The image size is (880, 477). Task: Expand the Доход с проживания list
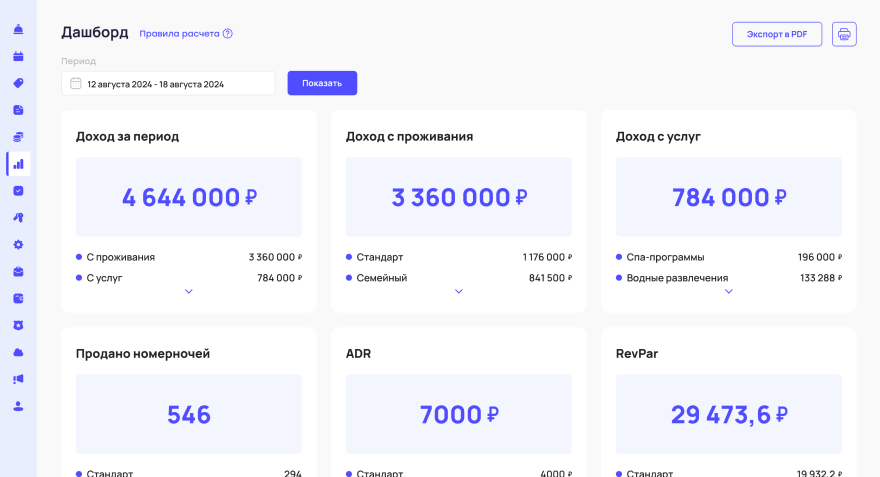pos(459,292)
